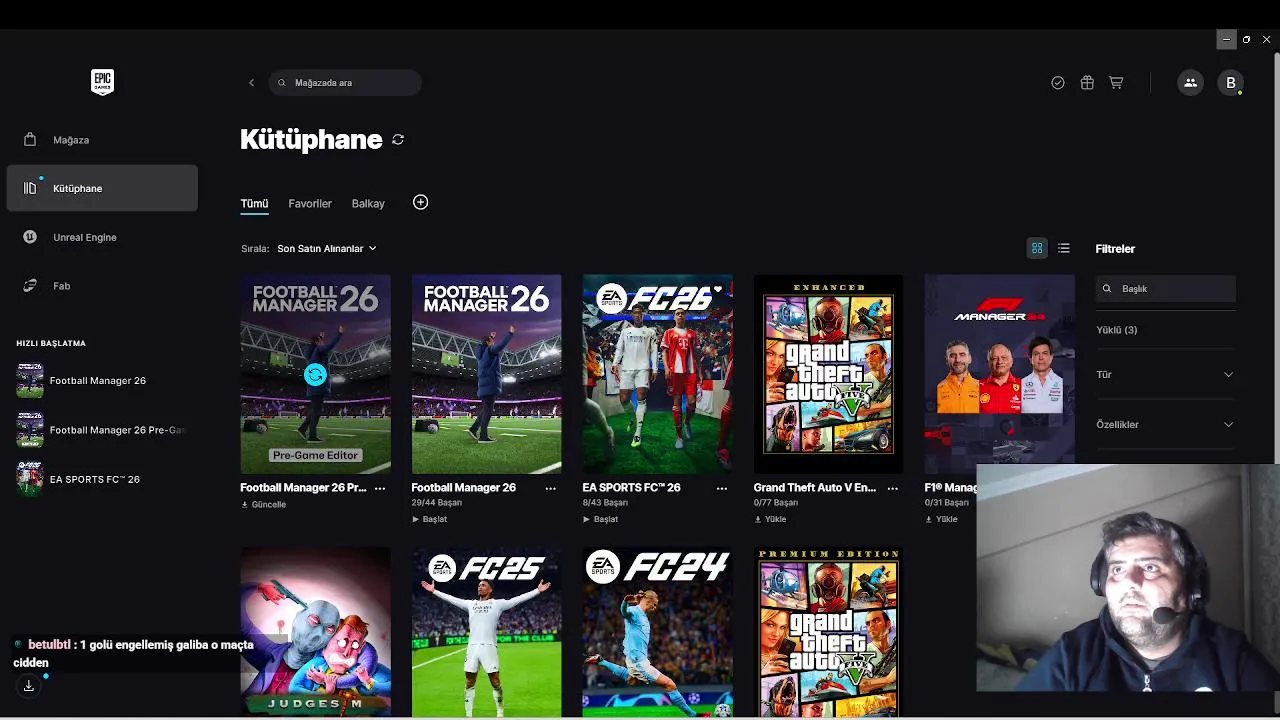Click the Başlık filter field
The width and height of the screenshot is (1280, 720).
click(x=1166, y=288)
